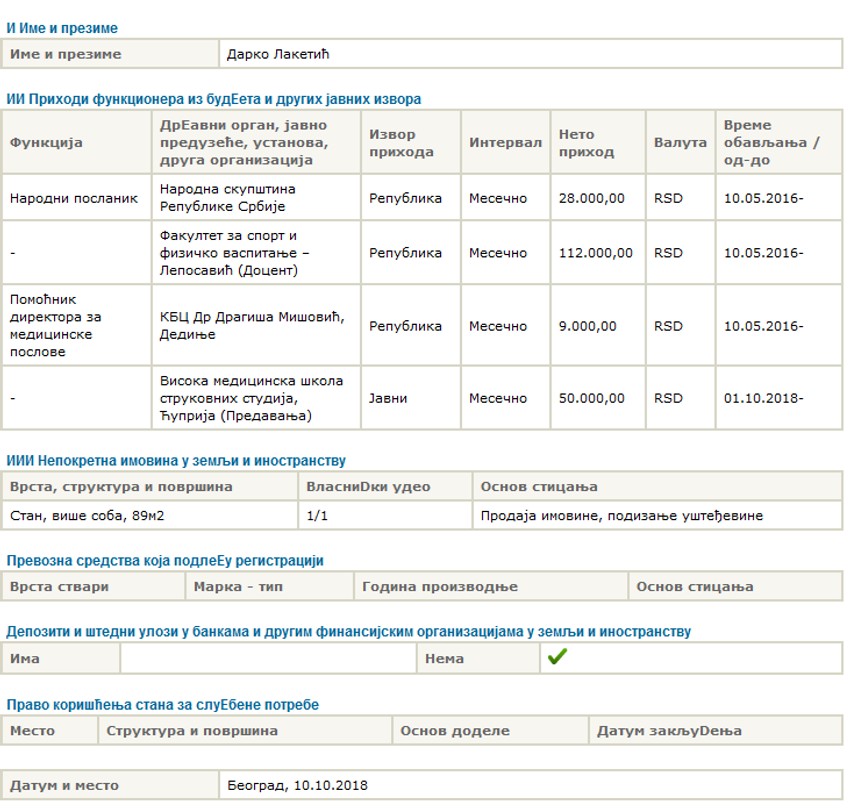This screenshot has width=850, height=808.
Task: Select the income source cell Јавни
Action: click(389, 398)
